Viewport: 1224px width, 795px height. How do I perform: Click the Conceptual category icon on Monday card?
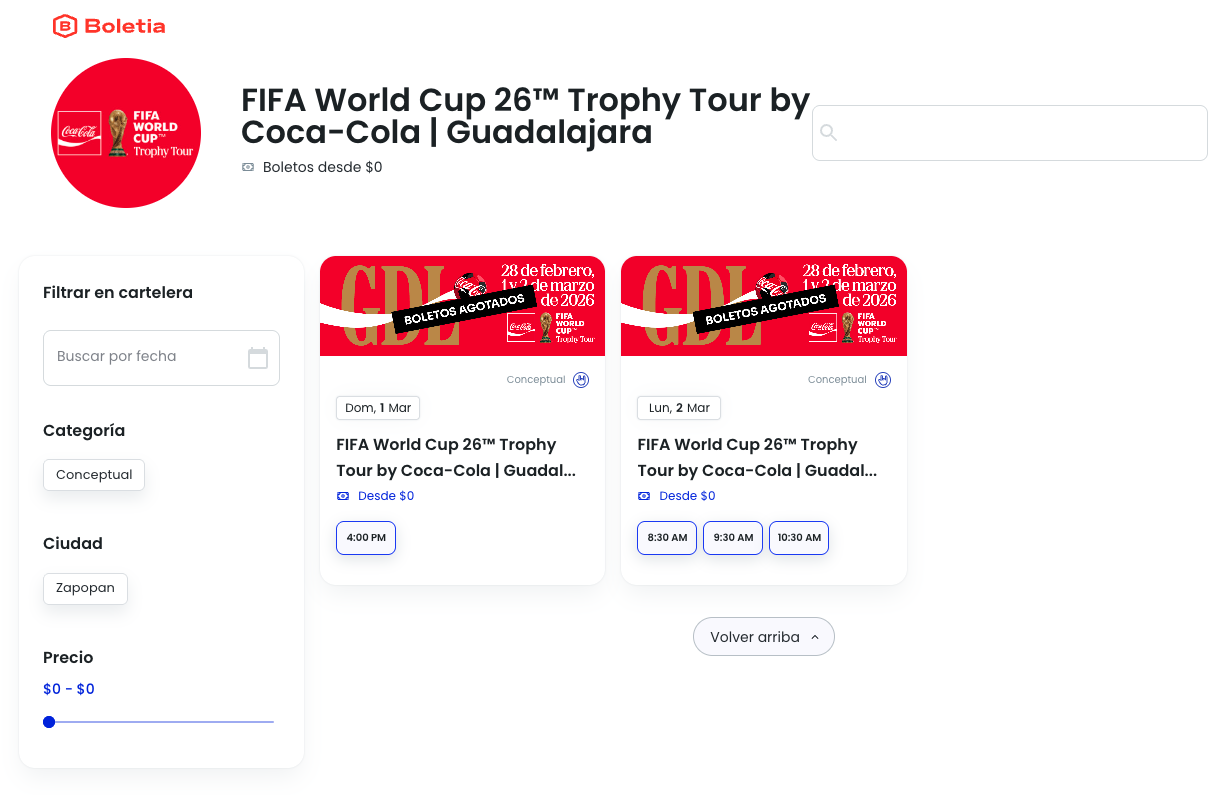(x=882, y=380)
